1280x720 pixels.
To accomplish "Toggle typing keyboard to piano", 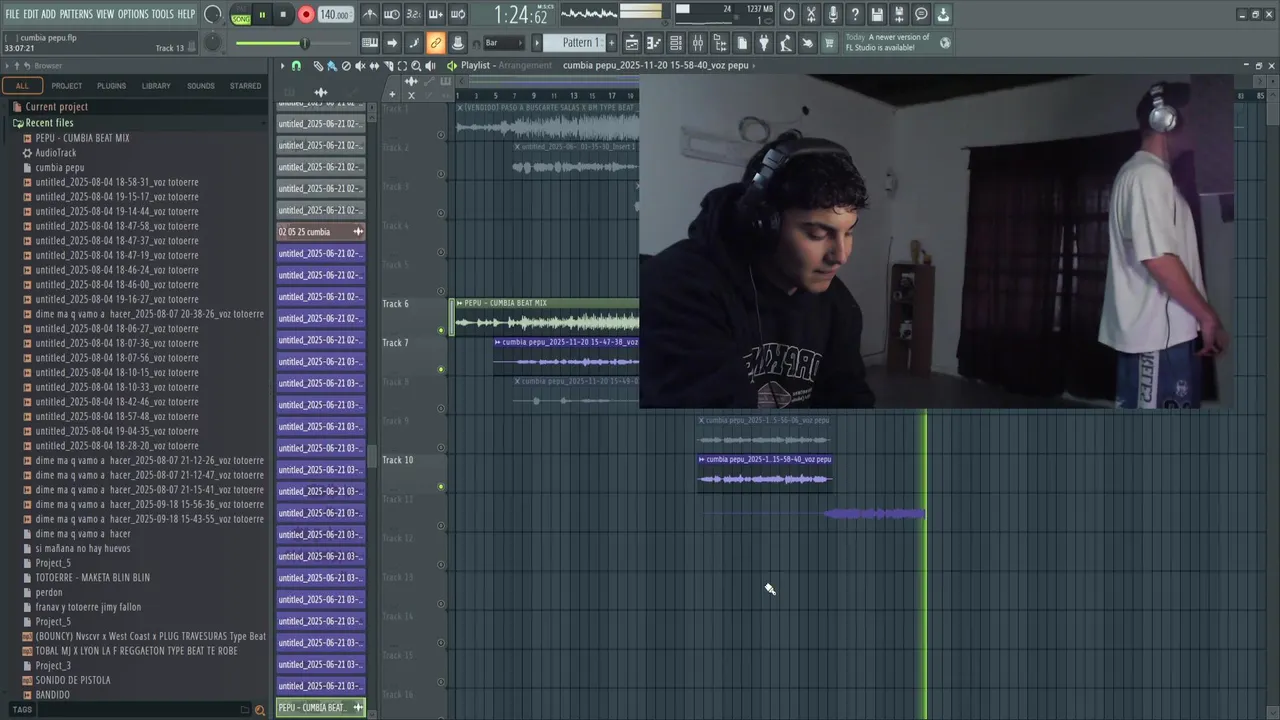I will click(x=370, y=43).
